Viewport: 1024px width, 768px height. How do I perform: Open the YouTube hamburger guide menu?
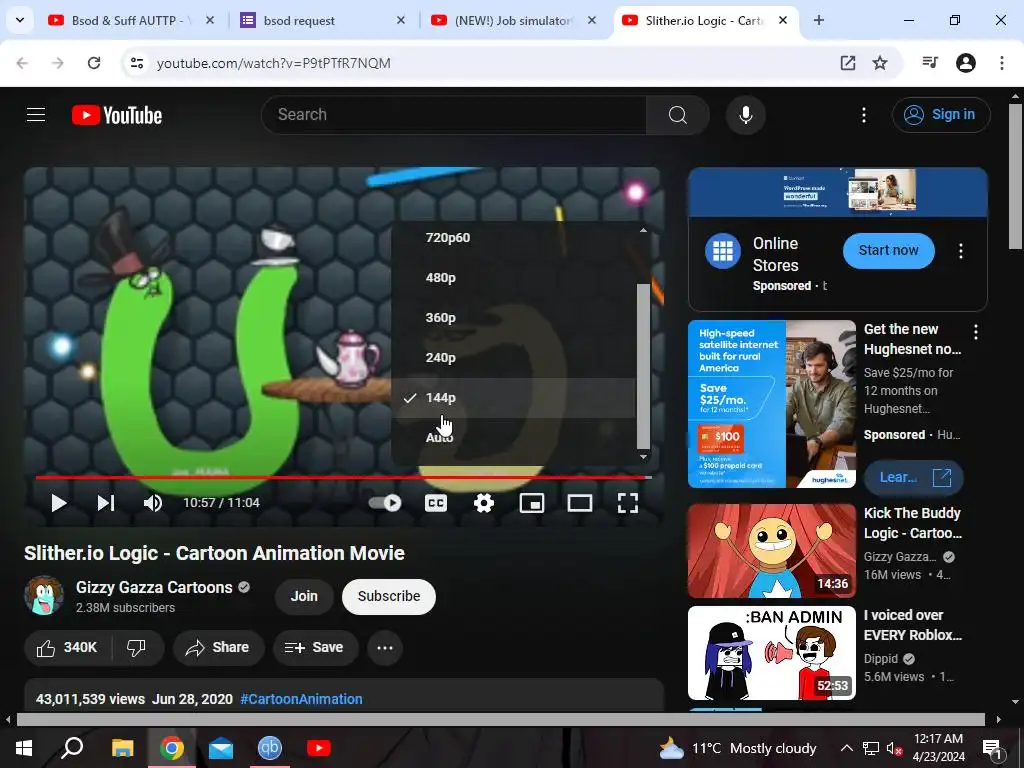click(x=36, y=115)
